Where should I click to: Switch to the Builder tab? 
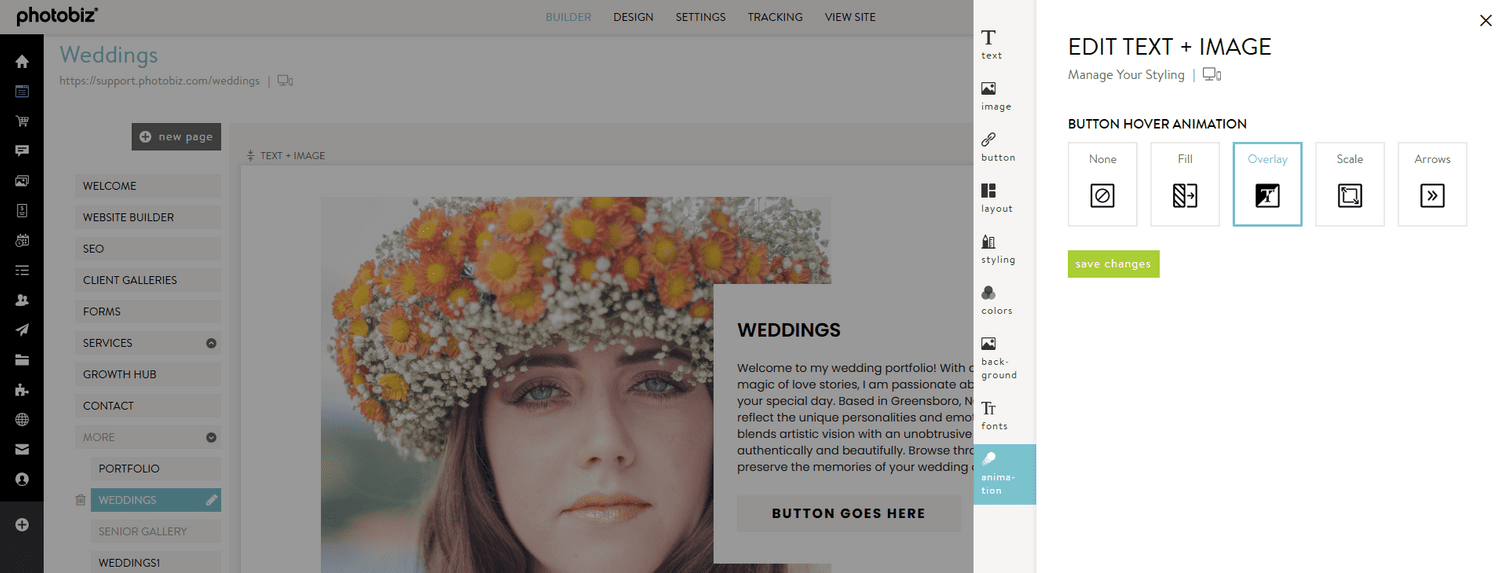(568, 17)
